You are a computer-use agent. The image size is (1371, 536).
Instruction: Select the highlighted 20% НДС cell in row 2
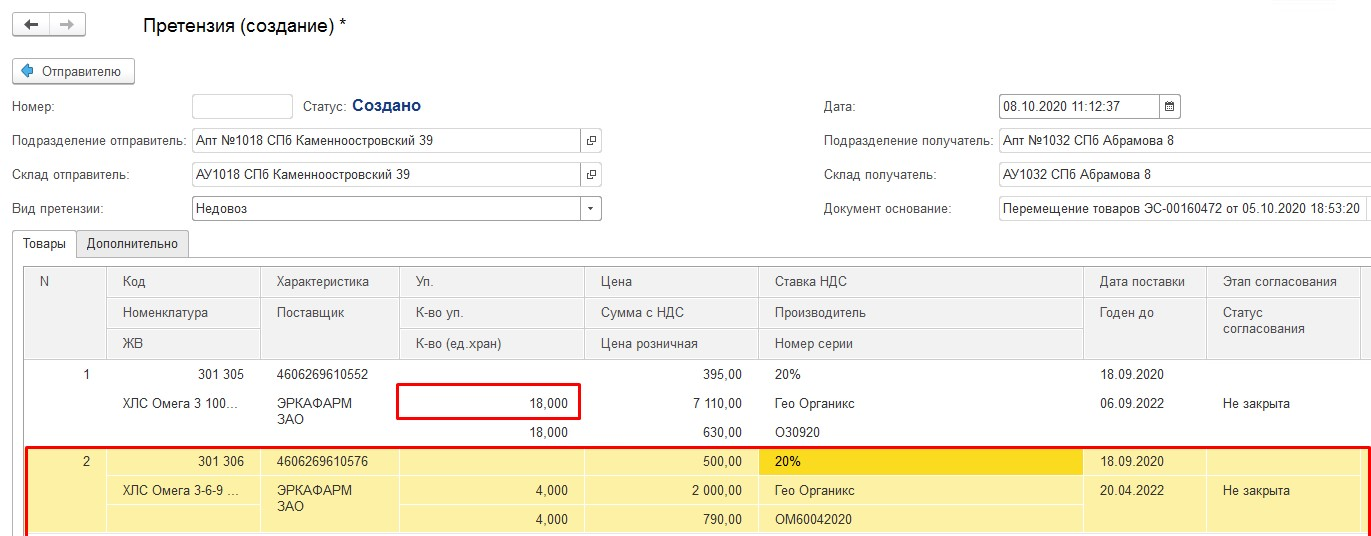click(x=920, y=462)
